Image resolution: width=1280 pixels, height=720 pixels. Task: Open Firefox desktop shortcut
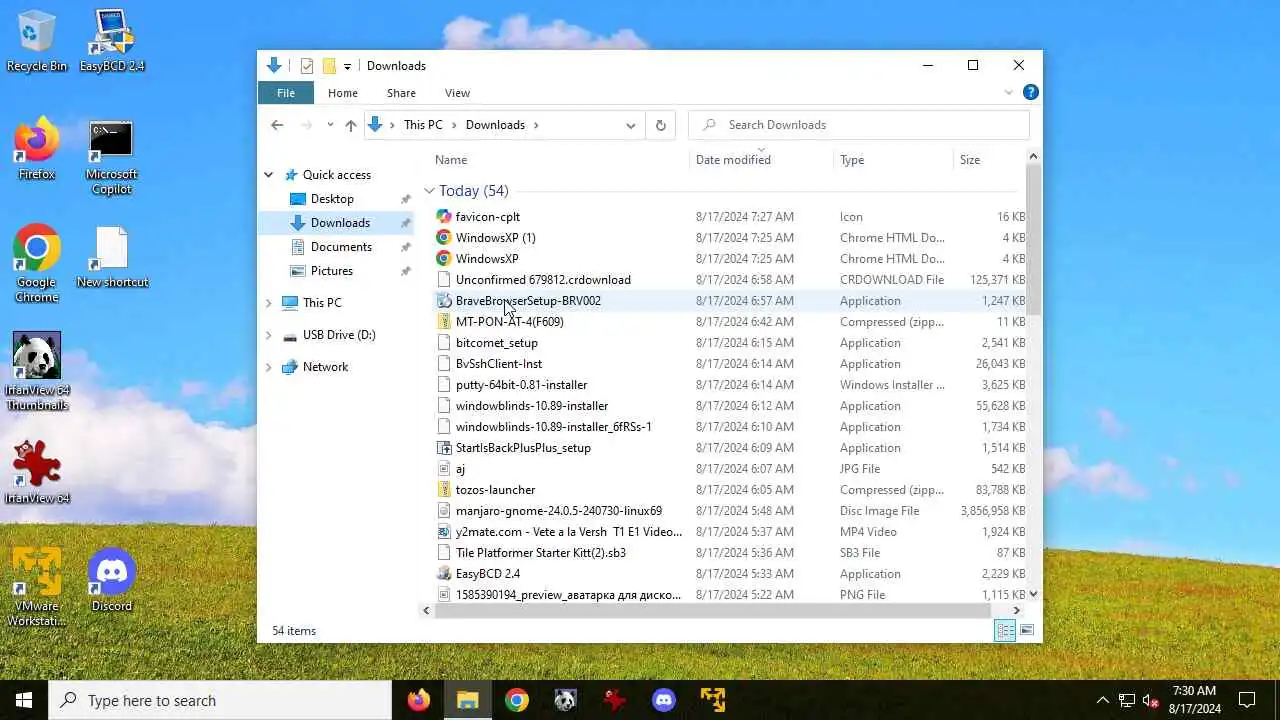37,150
